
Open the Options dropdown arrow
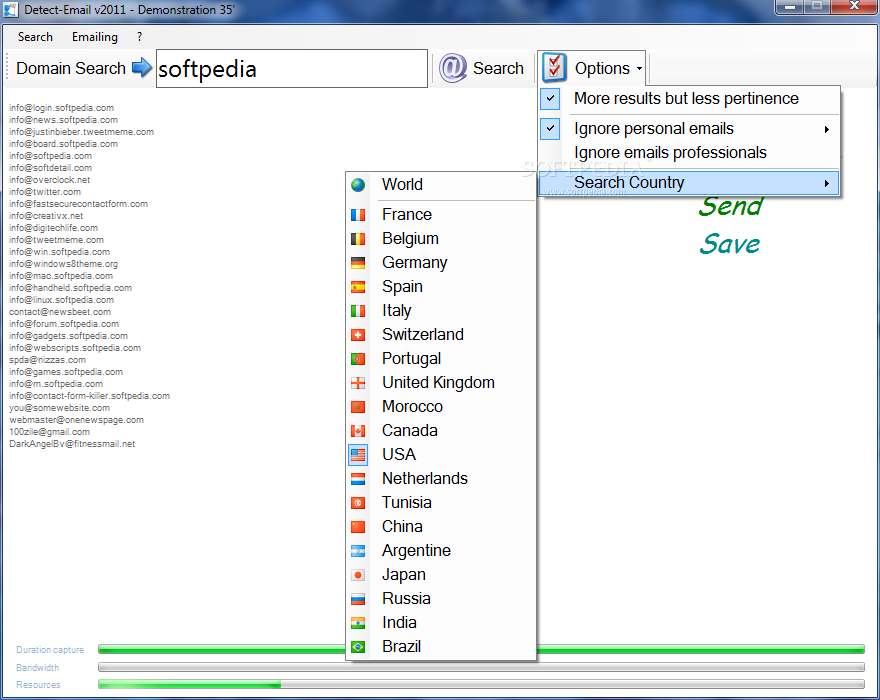tap(639, 69)
